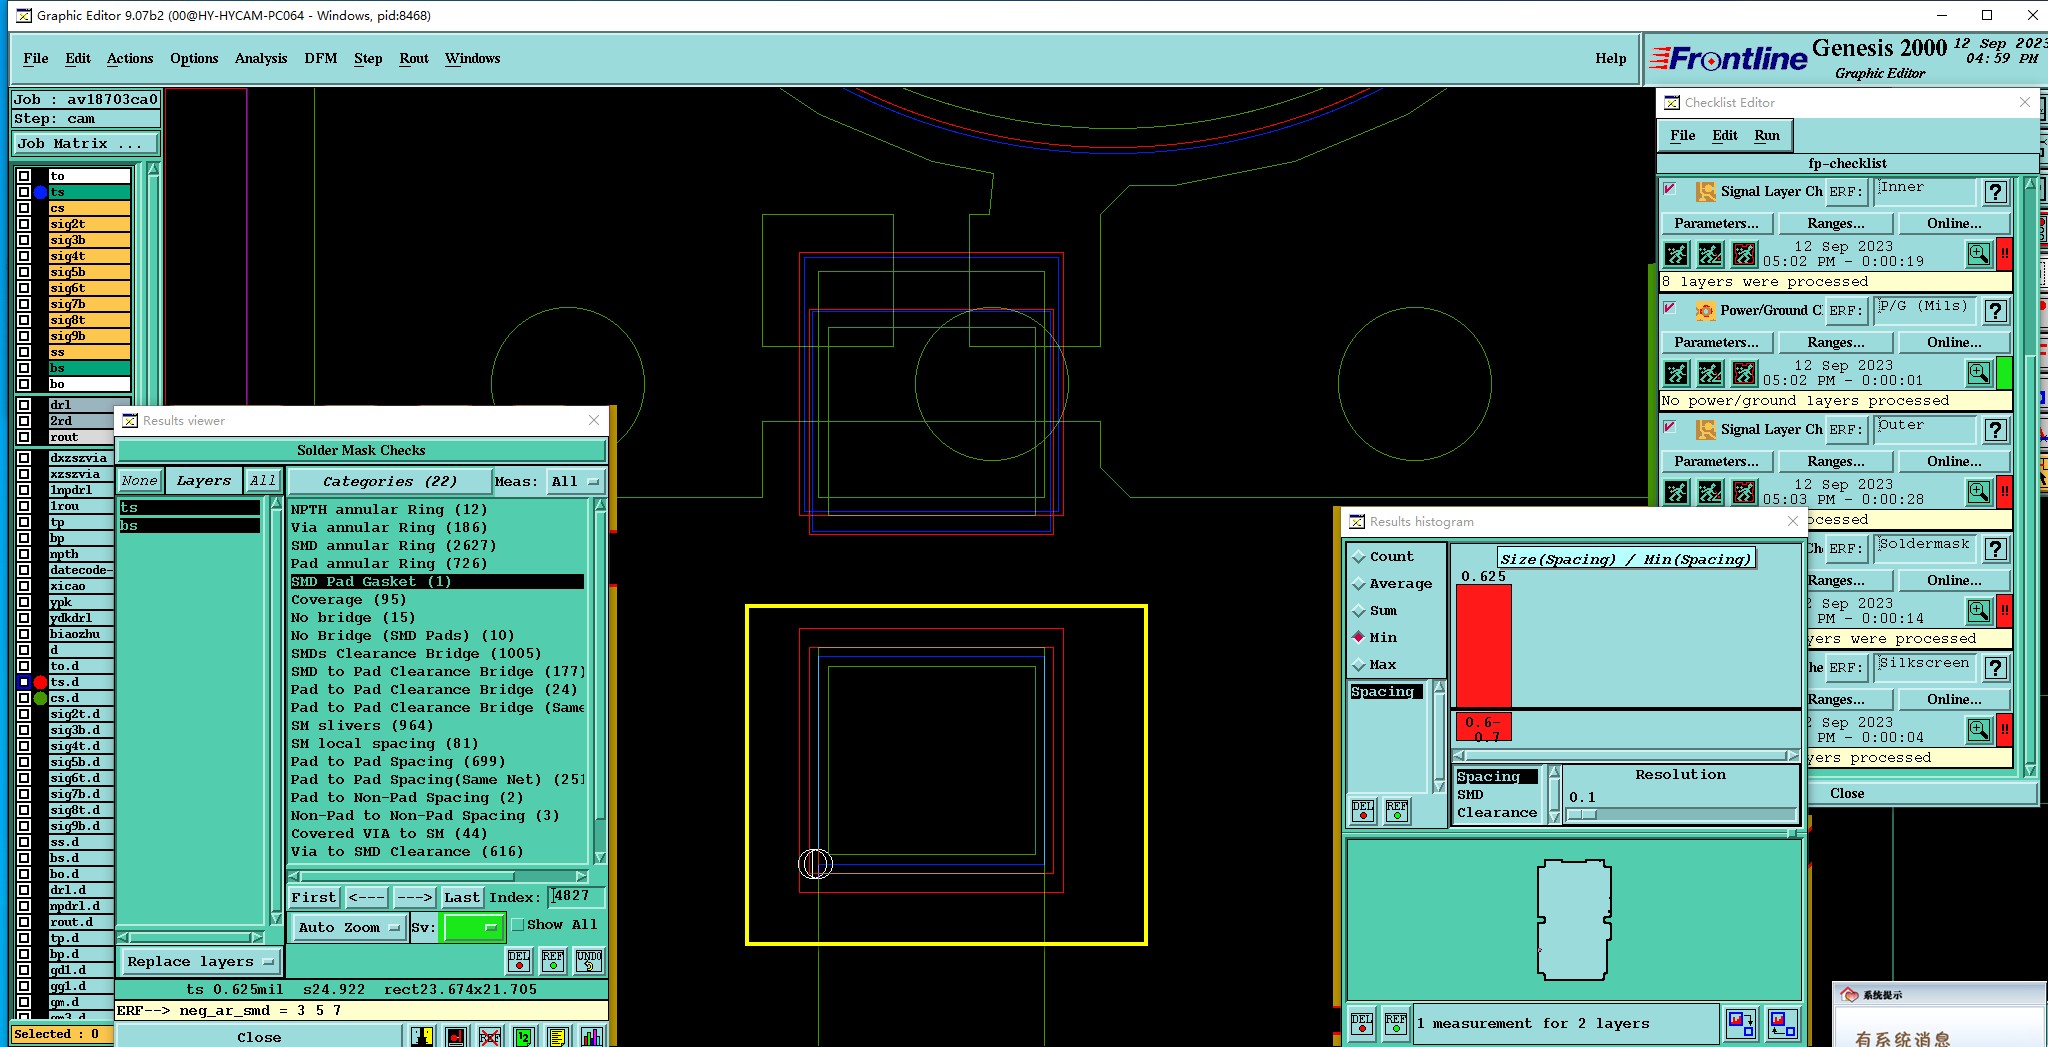The image size is (2048, 1047).
Task: Open the Job Matrix ... selector
Action: coord(85,144)
